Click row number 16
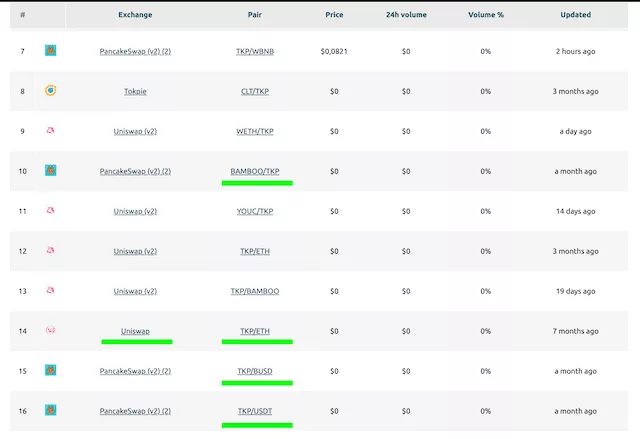 [x=22, y=411]
